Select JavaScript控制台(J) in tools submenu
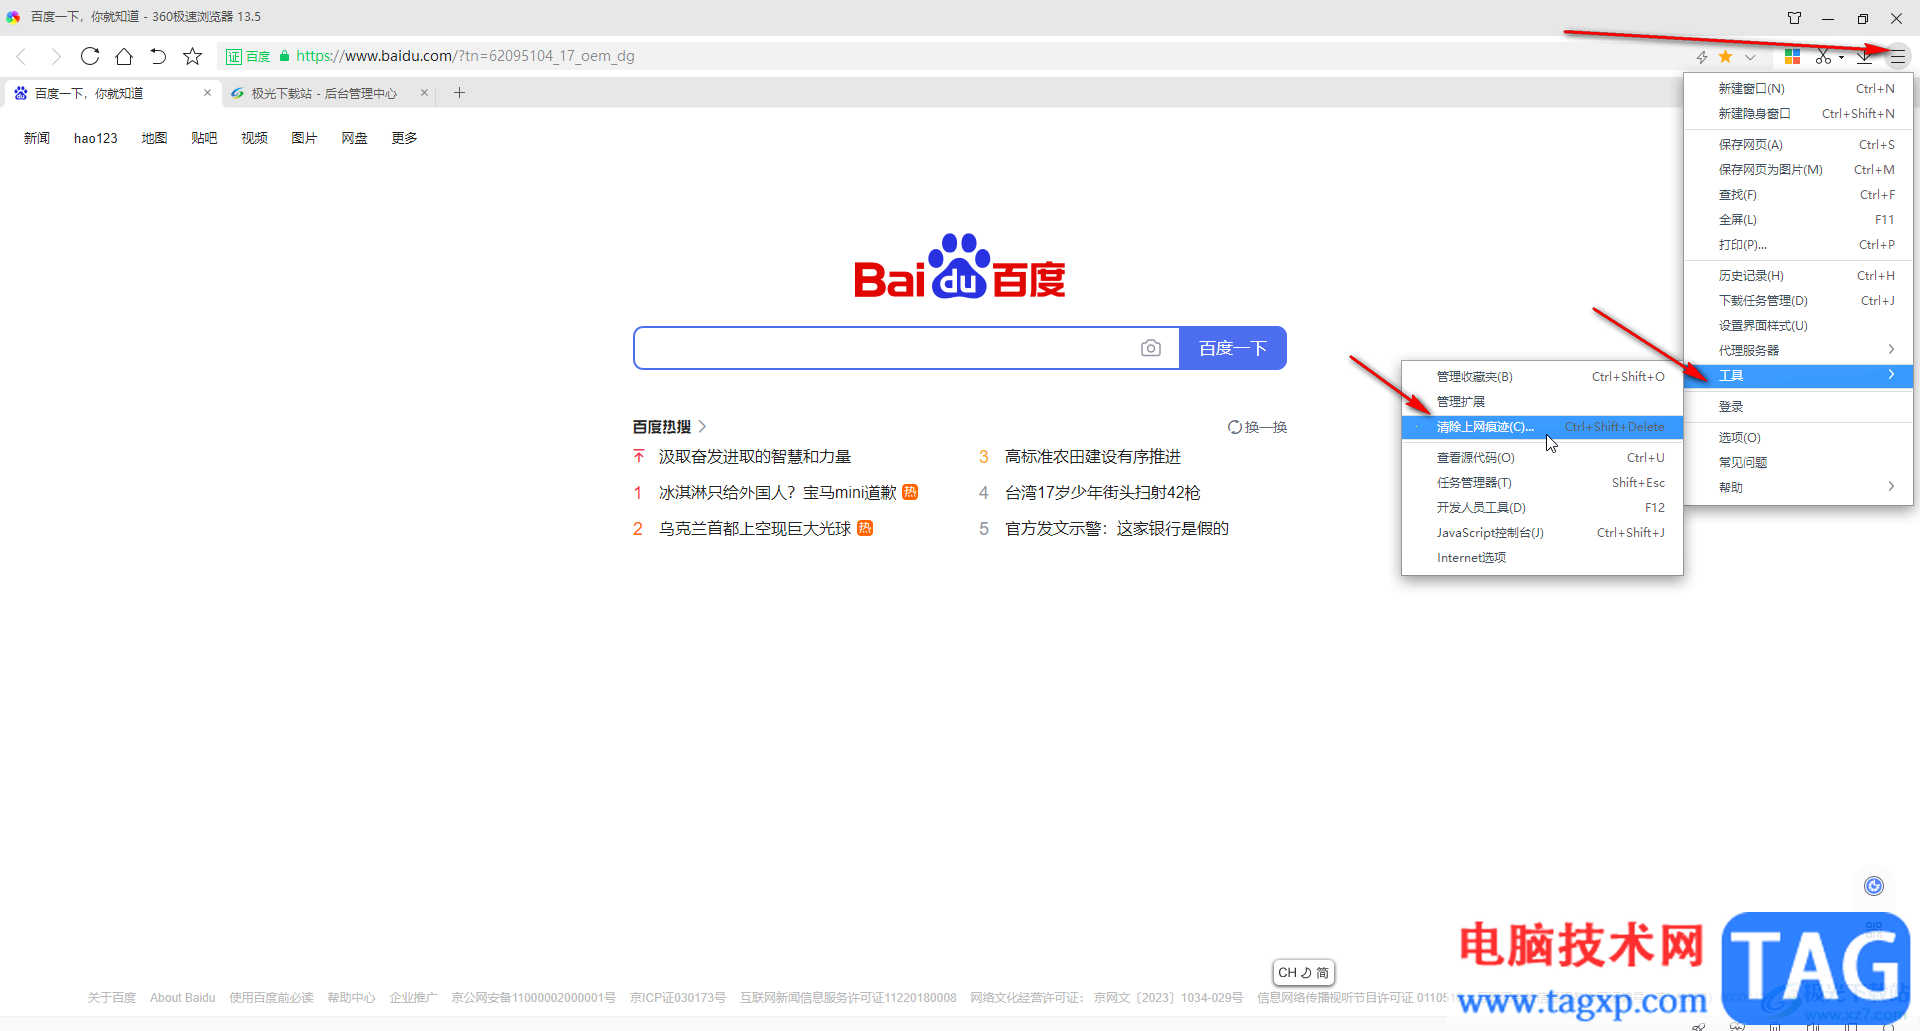This screenshot has height=1031, width=1920. pyautogui.click(x=1542, y=533)
